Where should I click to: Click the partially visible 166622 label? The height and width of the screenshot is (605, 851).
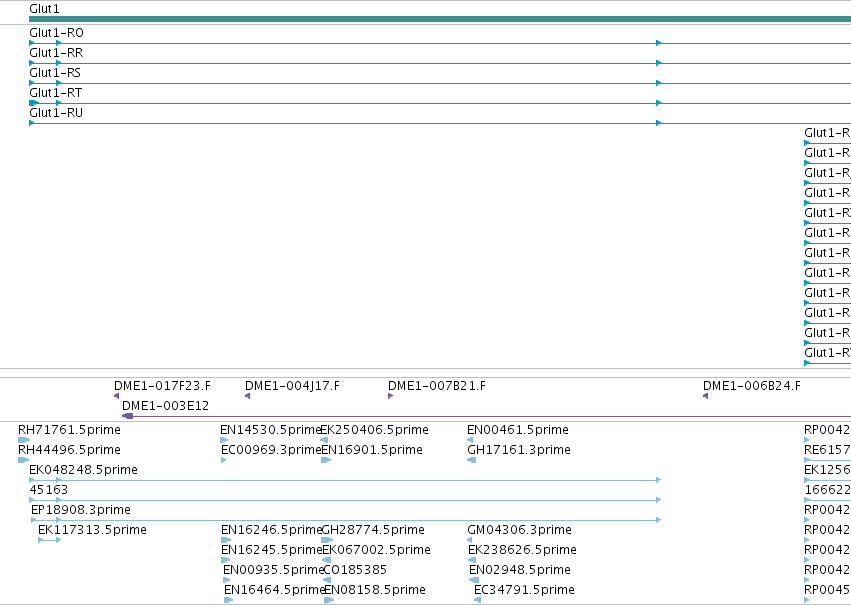pos(827,491)
